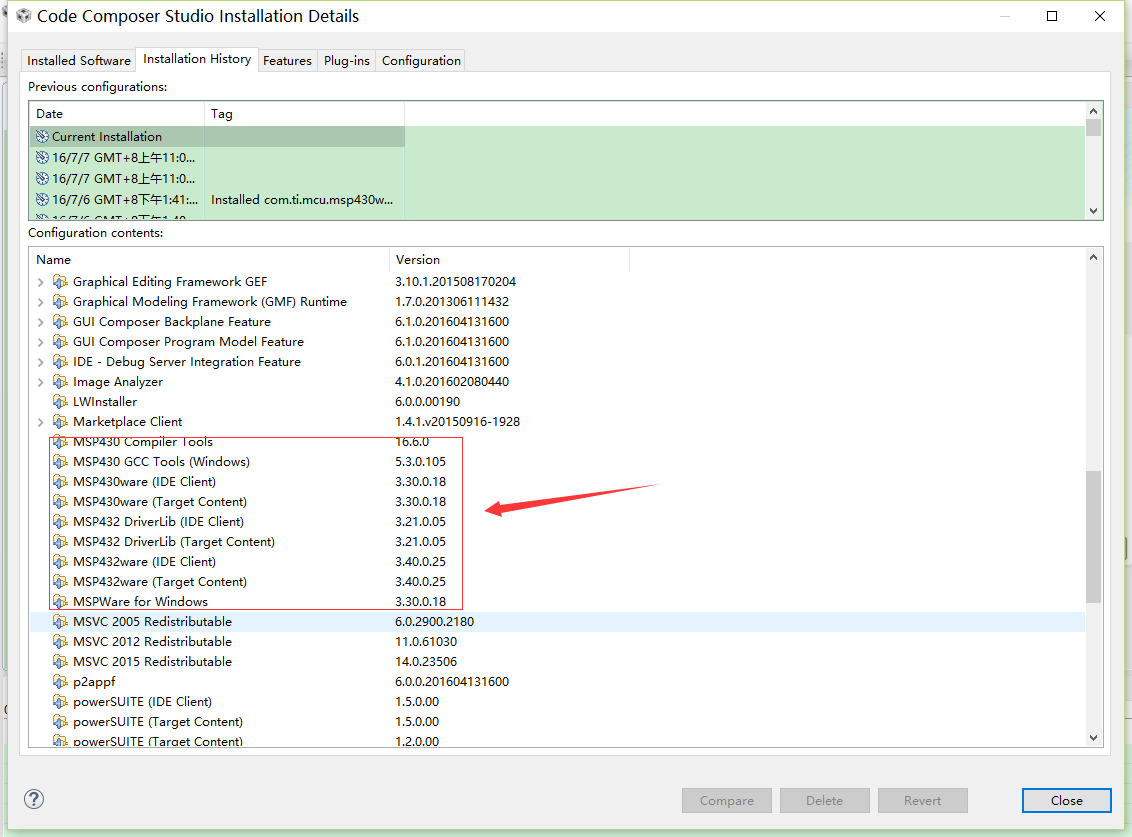
Task: Click version '1.4.1.v20150916-1928' cell
Action: pyautogui.click(x=457, y=422)
